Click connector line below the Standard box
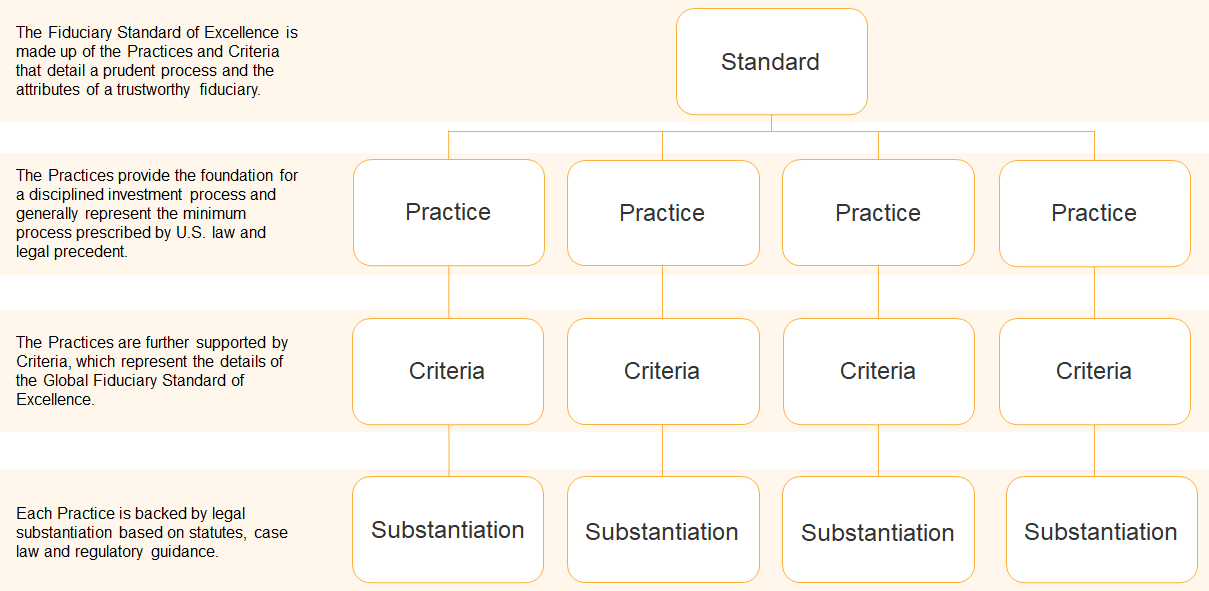The height and width of the screenshot is (591, 1209). click(771, 123)
